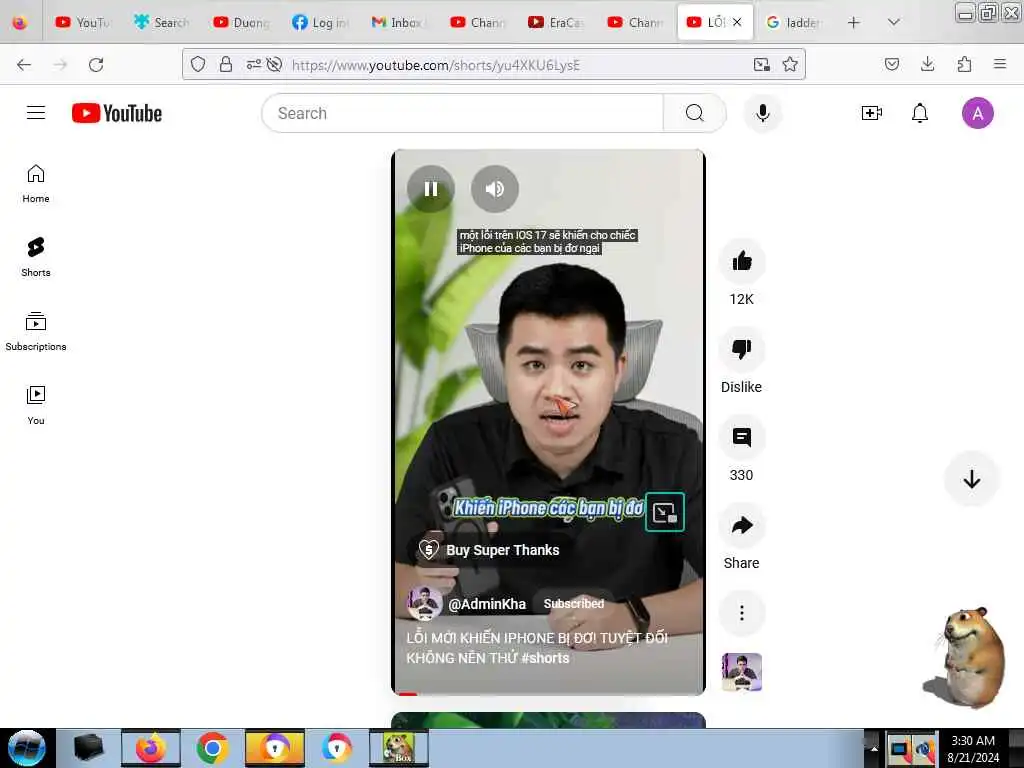
Task: Switch to the Facebook Log in tab
Action: (320, 22)
